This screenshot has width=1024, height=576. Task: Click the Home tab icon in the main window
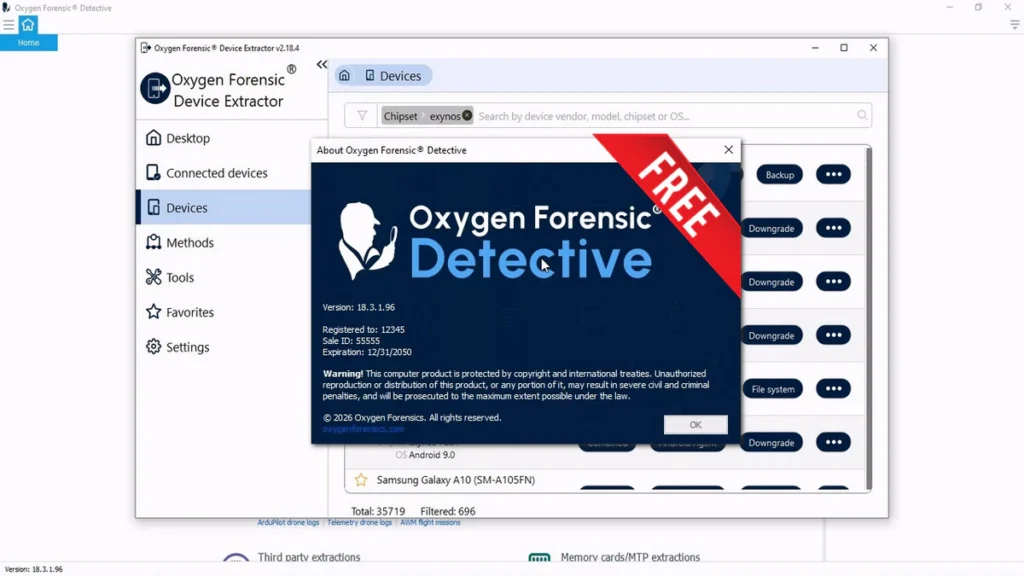(28, 25)
